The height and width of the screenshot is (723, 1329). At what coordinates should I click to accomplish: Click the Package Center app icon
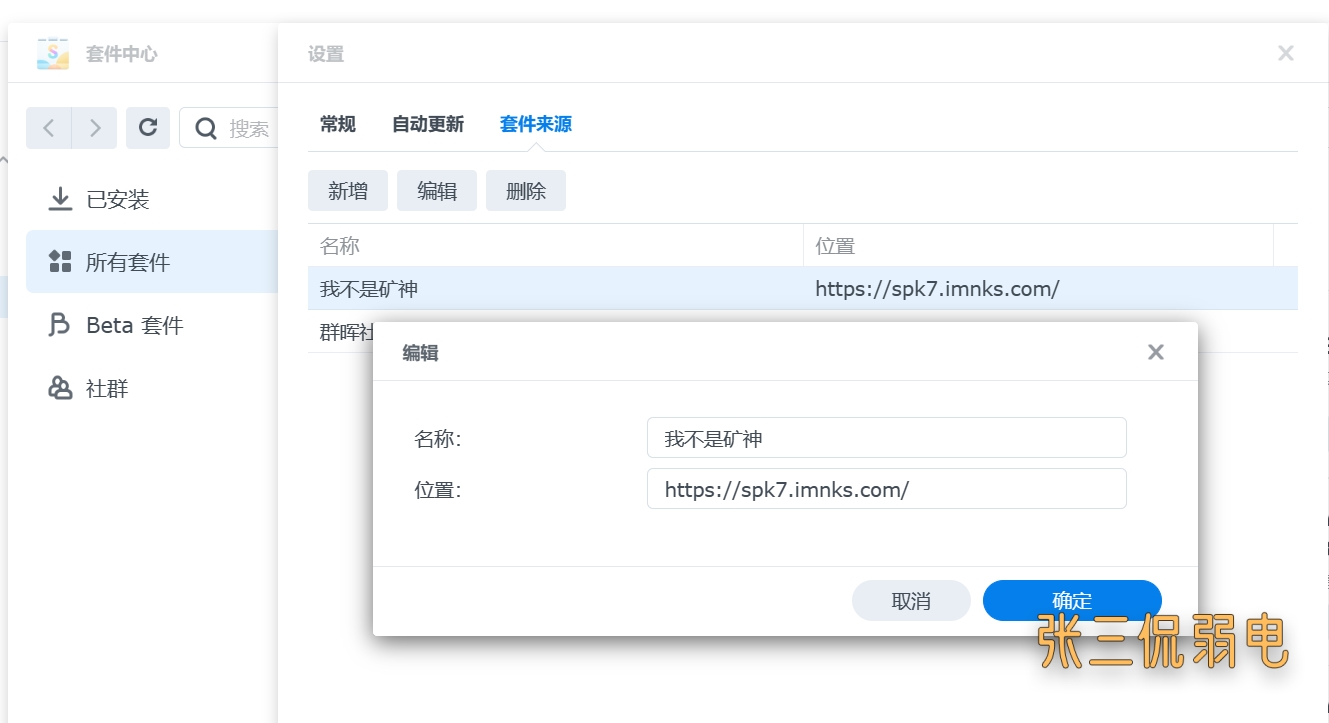click(53, 53)
